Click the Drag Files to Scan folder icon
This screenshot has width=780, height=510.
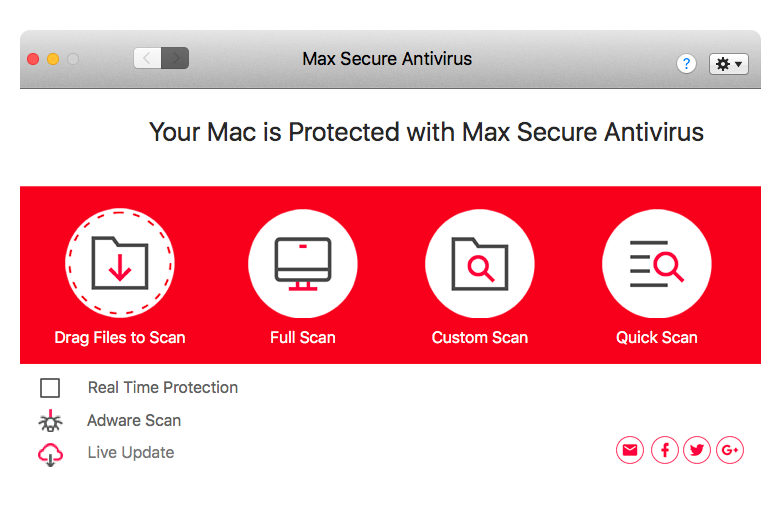point(119,263)
